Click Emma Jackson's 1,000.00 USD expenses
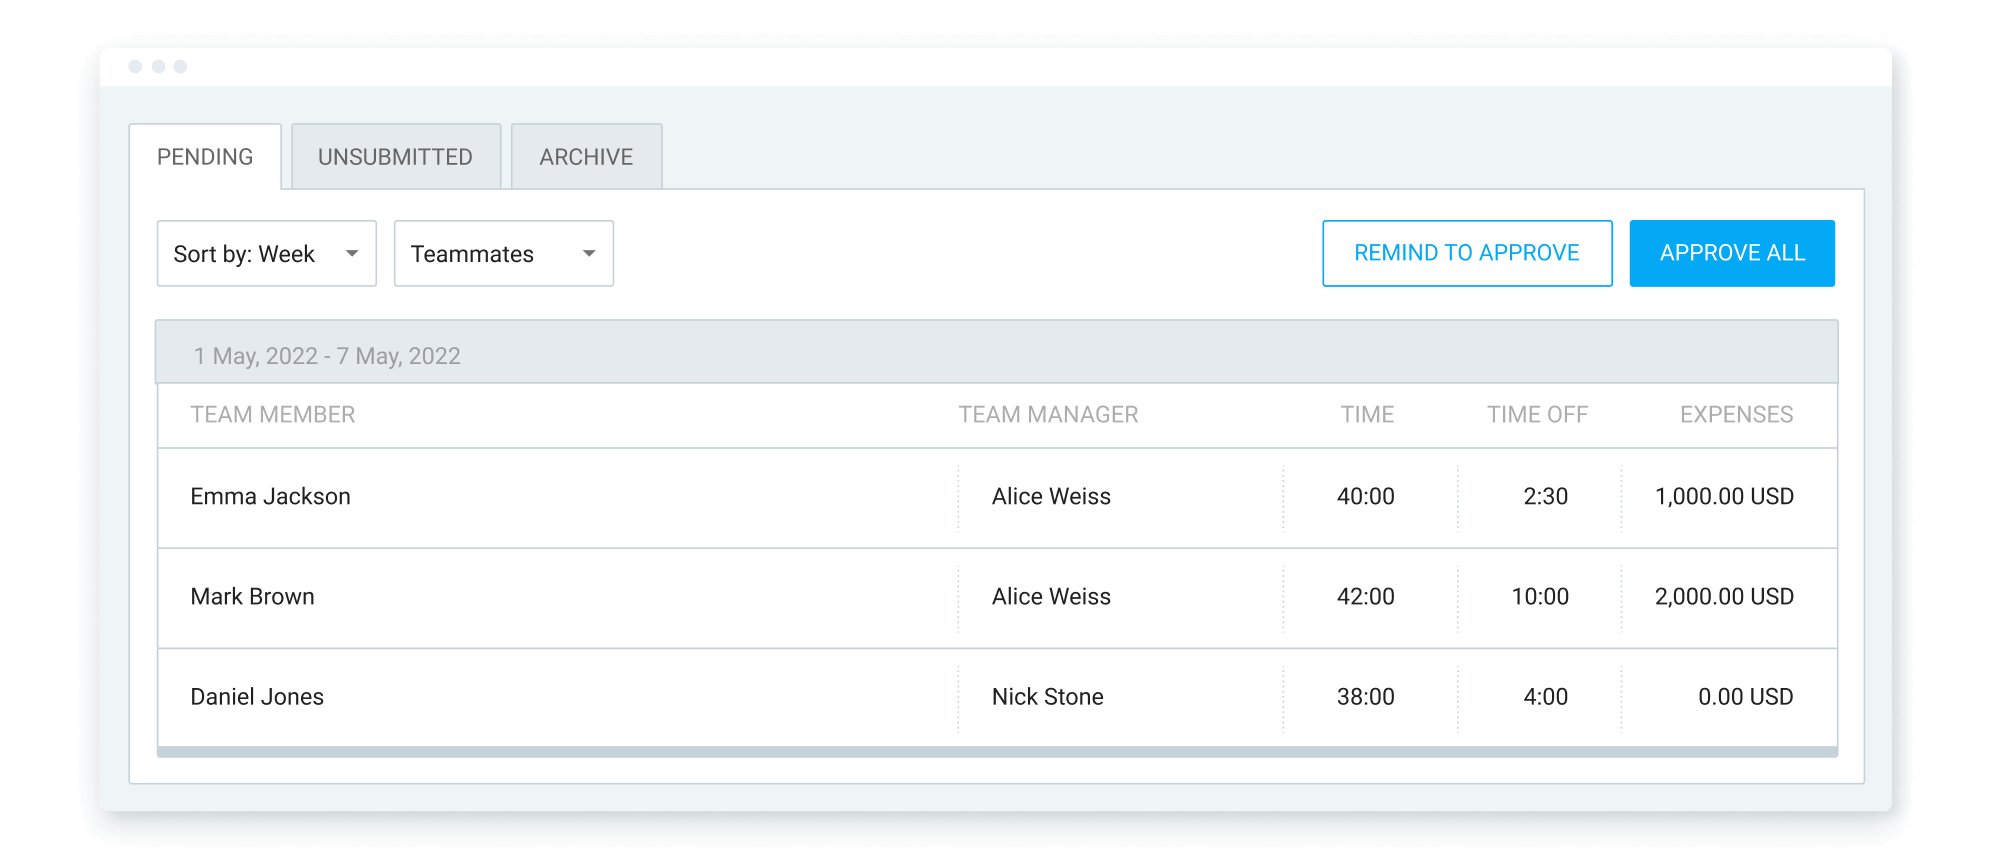Image resolution: width=1992 pixels, height=860 pixels. (x=1724, y=497)
